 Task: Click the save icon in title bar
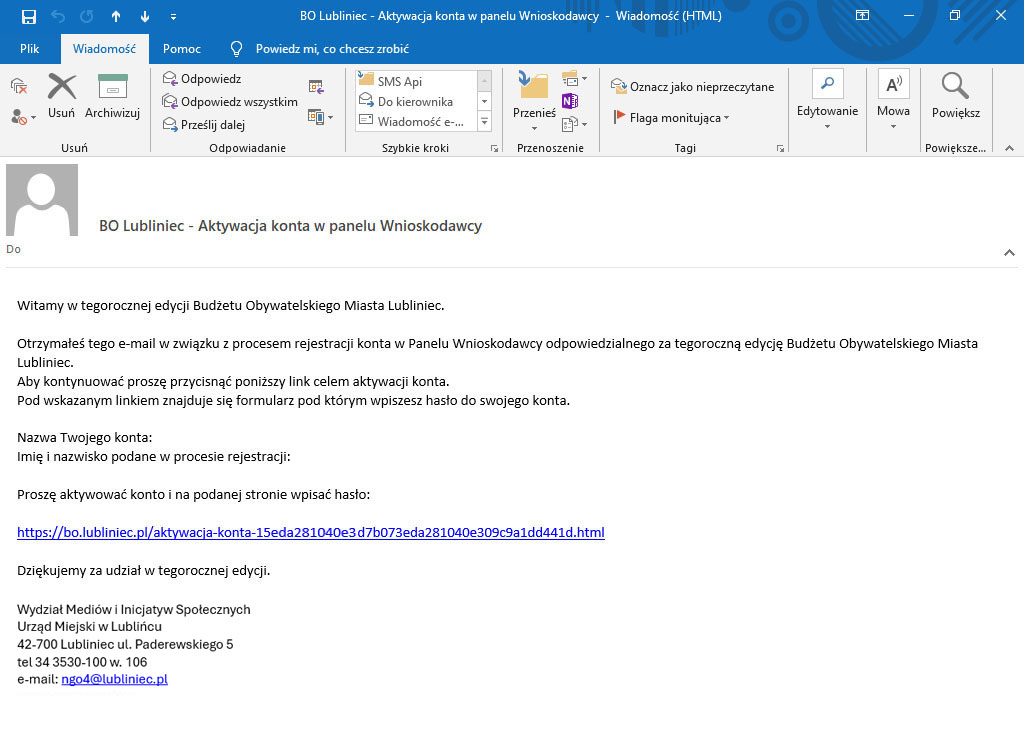pyautogui.click(x=29, y=17)
